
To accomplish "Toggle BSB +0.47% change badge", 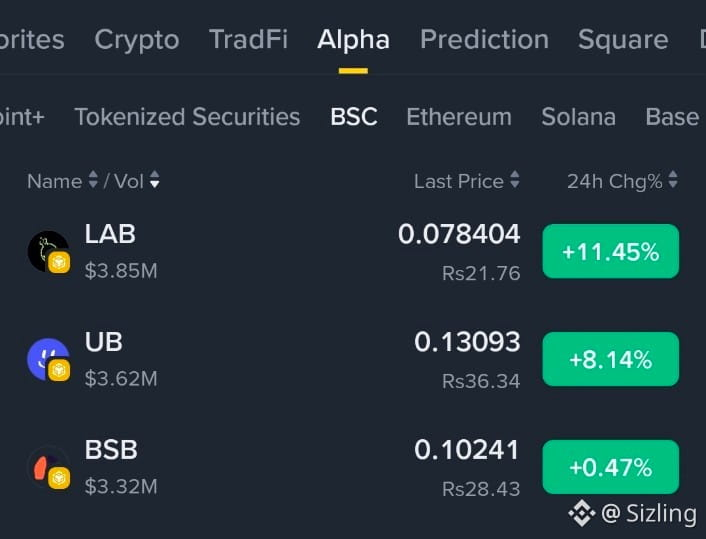I will tap(611, 467).
